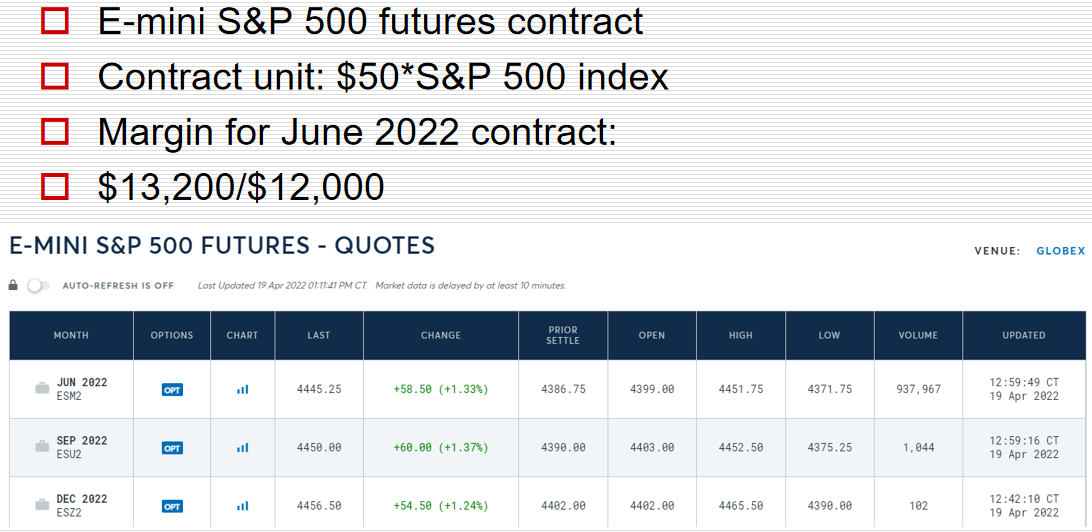Open OPT options for JUN 2022
Viewport: 1092px width, 532px height.
(x=172, y=390)
